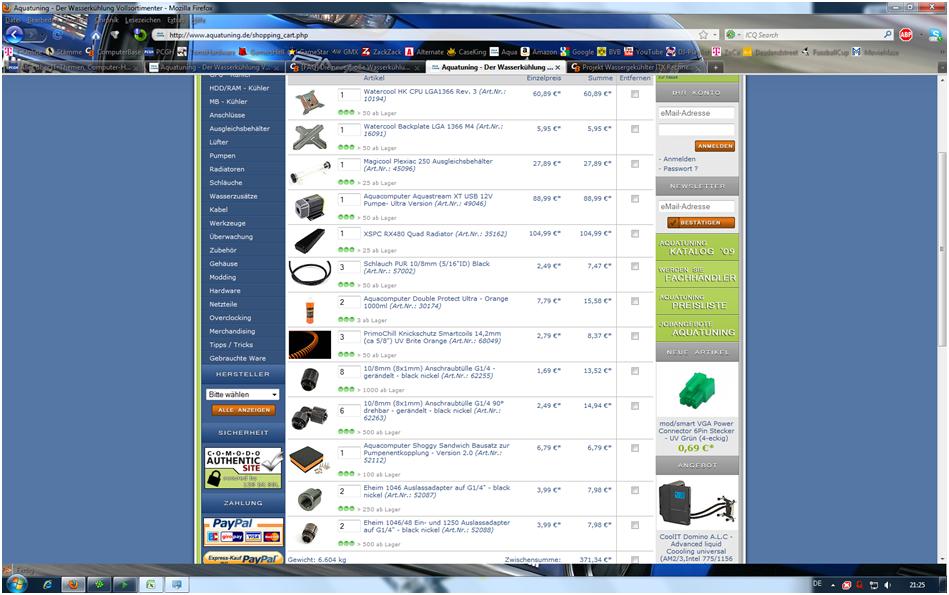Open the Alternate bookmark
Viewport: 949px width, 595px height.
tap(425, 52)
